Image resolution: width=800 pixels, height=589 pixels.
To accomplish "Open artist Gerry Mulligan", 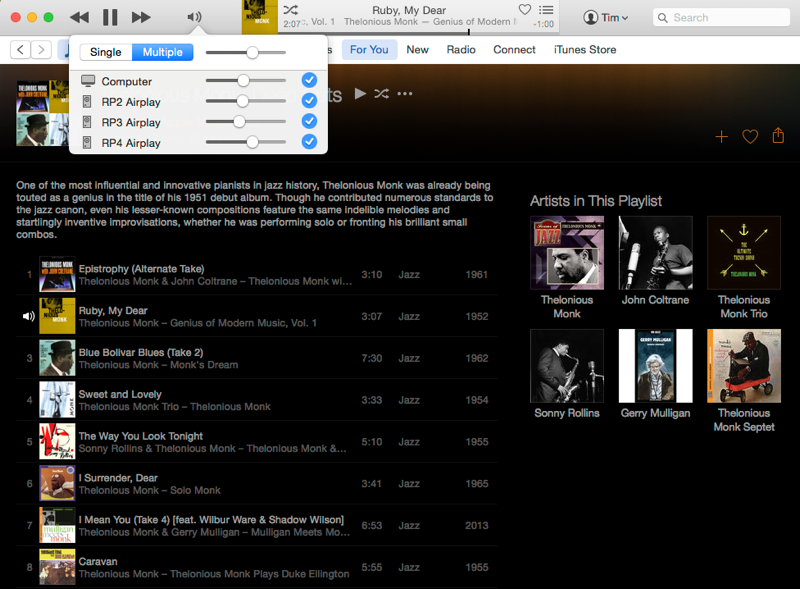I will tap(655, 374).
